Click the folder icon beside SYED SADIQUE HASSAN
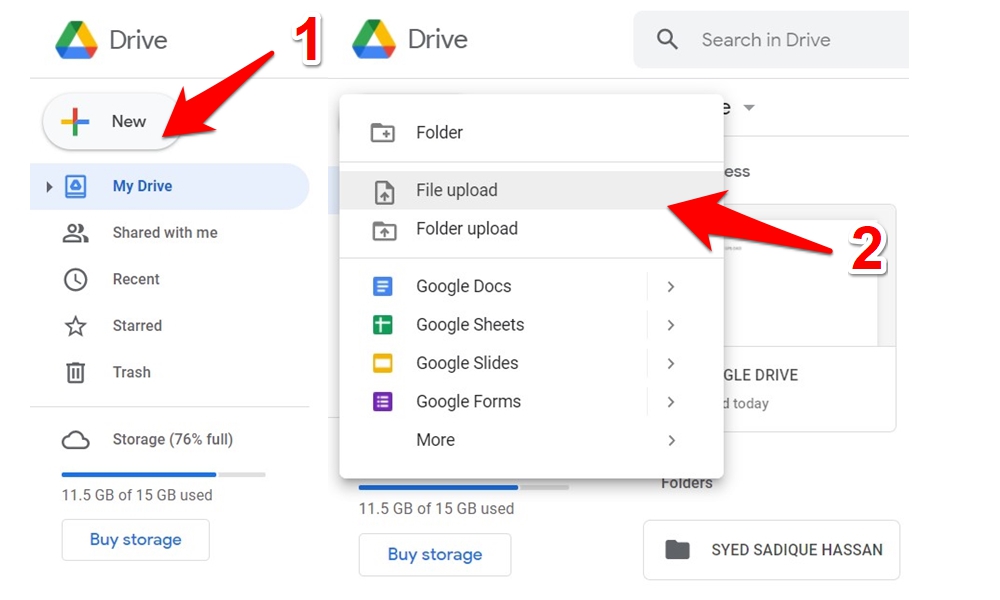The image size is (1000, 600). point(677,550)
